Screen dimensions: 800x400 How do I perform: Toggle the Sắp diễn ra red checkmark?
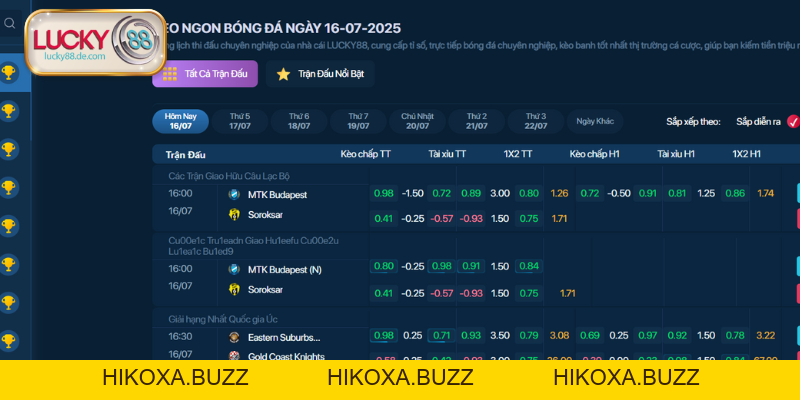(793, 121)
